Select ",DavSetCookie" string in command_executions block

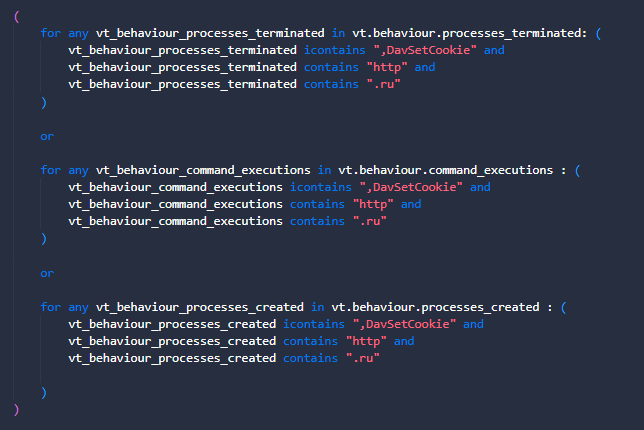pyautogui.click(x=411, y=188)
